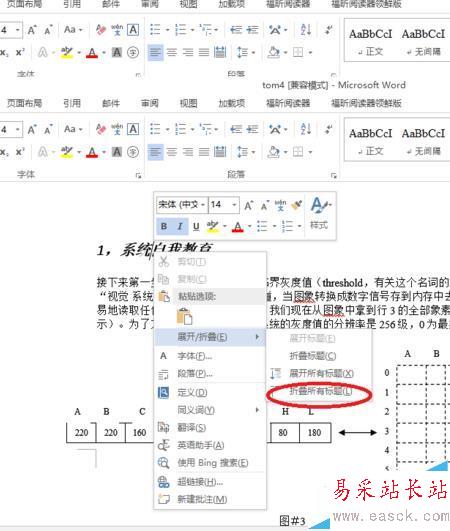Click enclosed character 字 icon below Word title

coord(133,152)
